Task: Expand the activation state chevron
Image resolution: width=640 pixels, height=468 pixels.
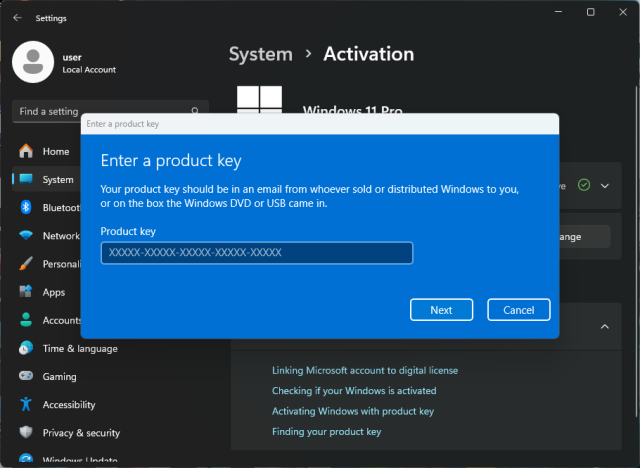Action: 605,186
